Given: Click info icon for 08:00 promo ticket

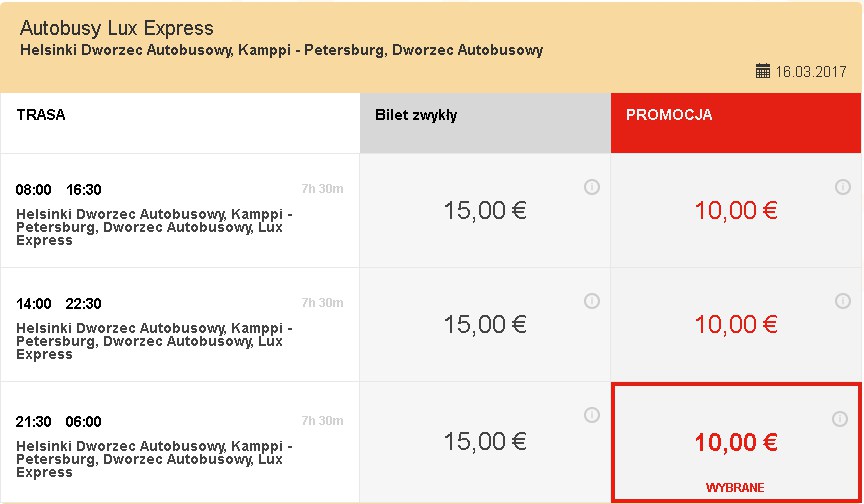Looking at the screenshot, I should pyautogui.click(x=843, y=187).
